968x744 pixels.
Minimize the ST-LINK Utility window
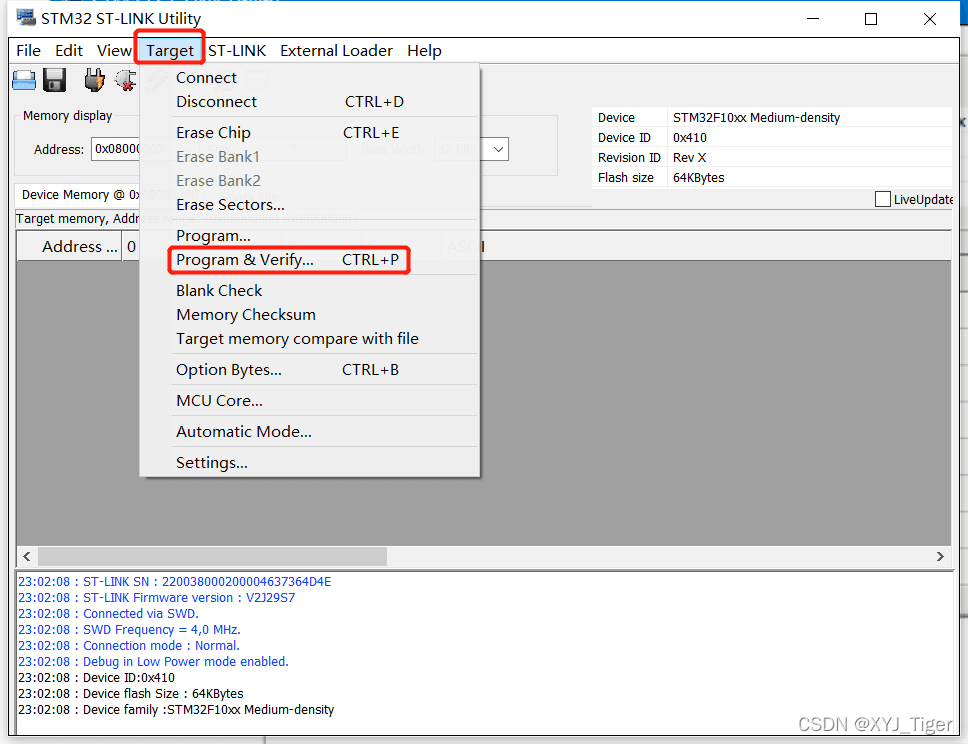click(x=813, y=19)
